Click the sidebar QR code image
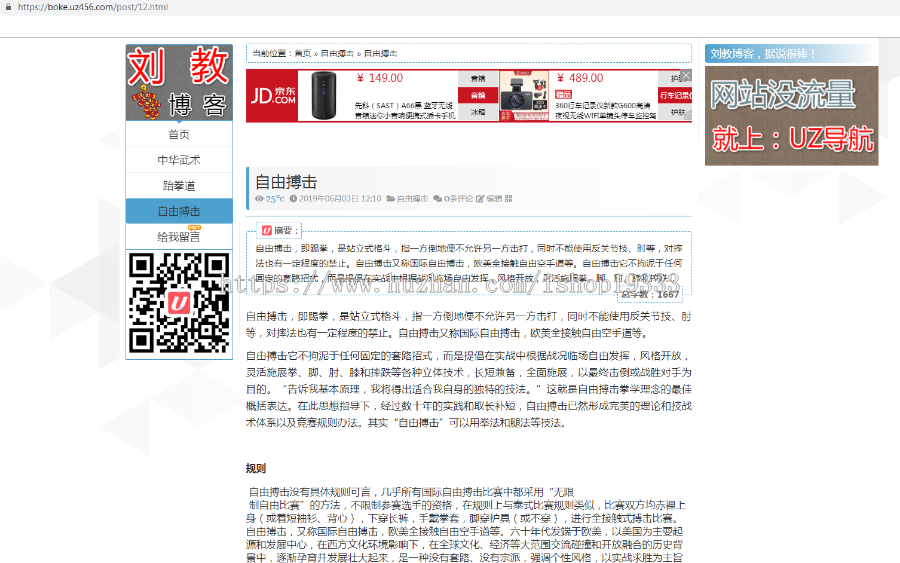900x563 pixels. point(179,303)
